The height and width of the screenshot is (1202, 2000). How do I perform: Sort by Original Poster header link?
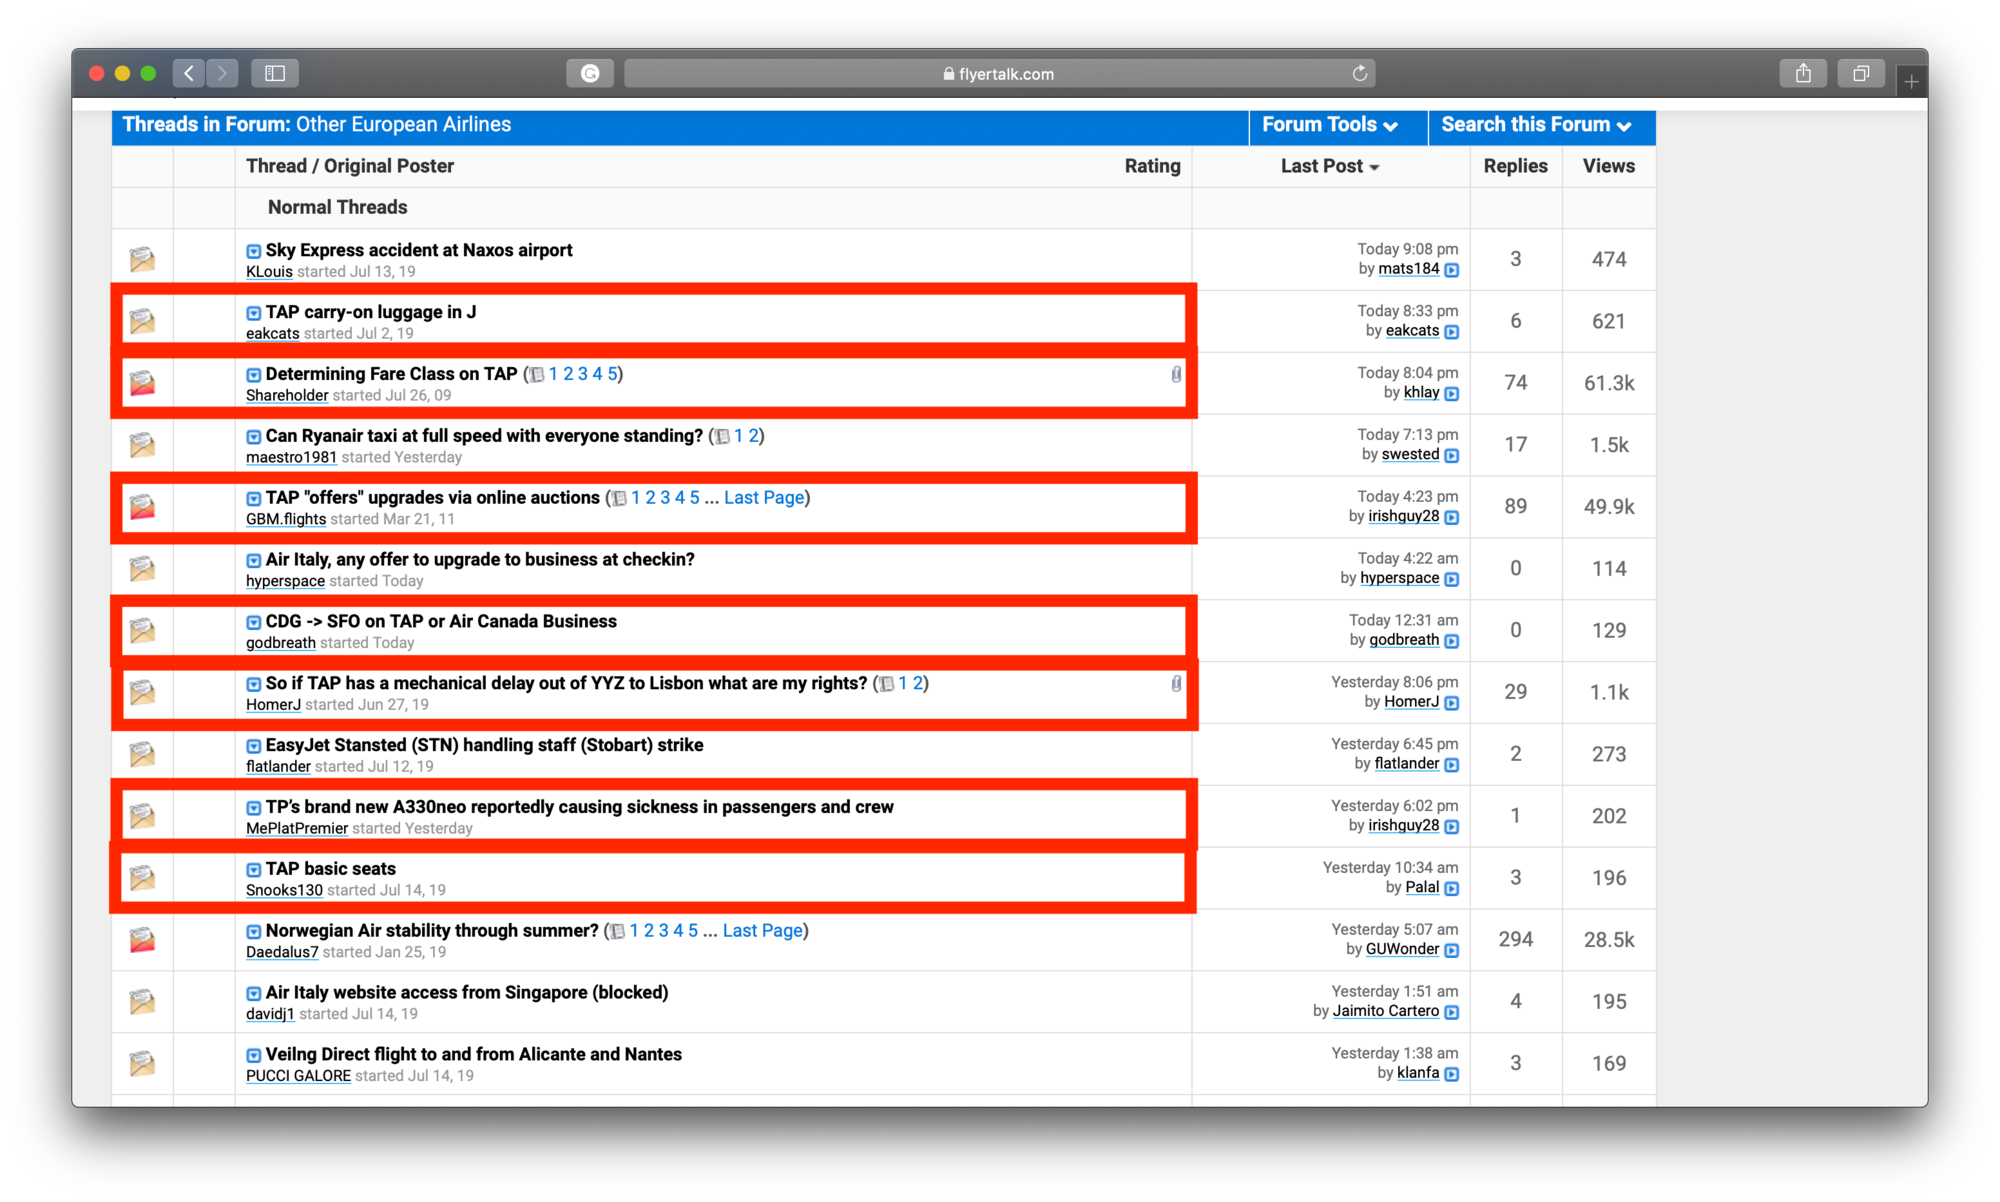coord(389,166)
